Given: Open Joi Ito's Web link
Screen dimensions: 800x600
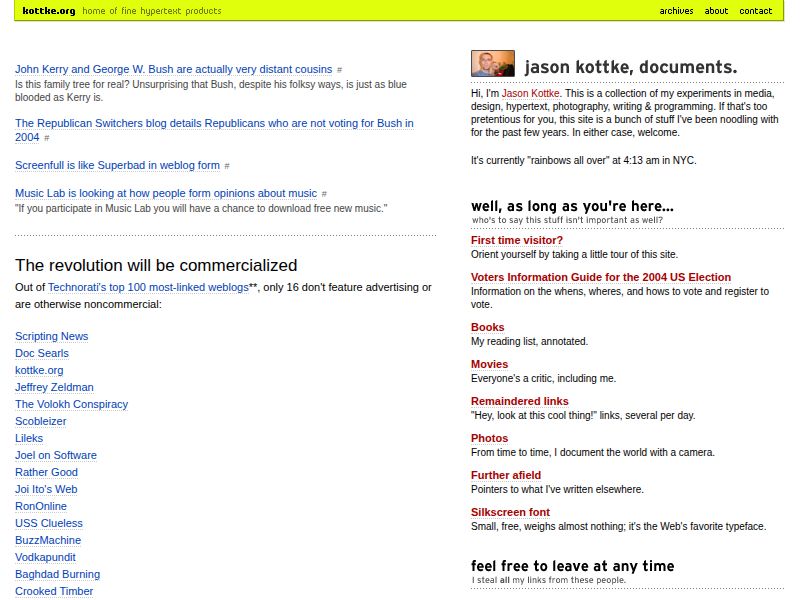Looking at the screenshot, I should coord(46,489).
